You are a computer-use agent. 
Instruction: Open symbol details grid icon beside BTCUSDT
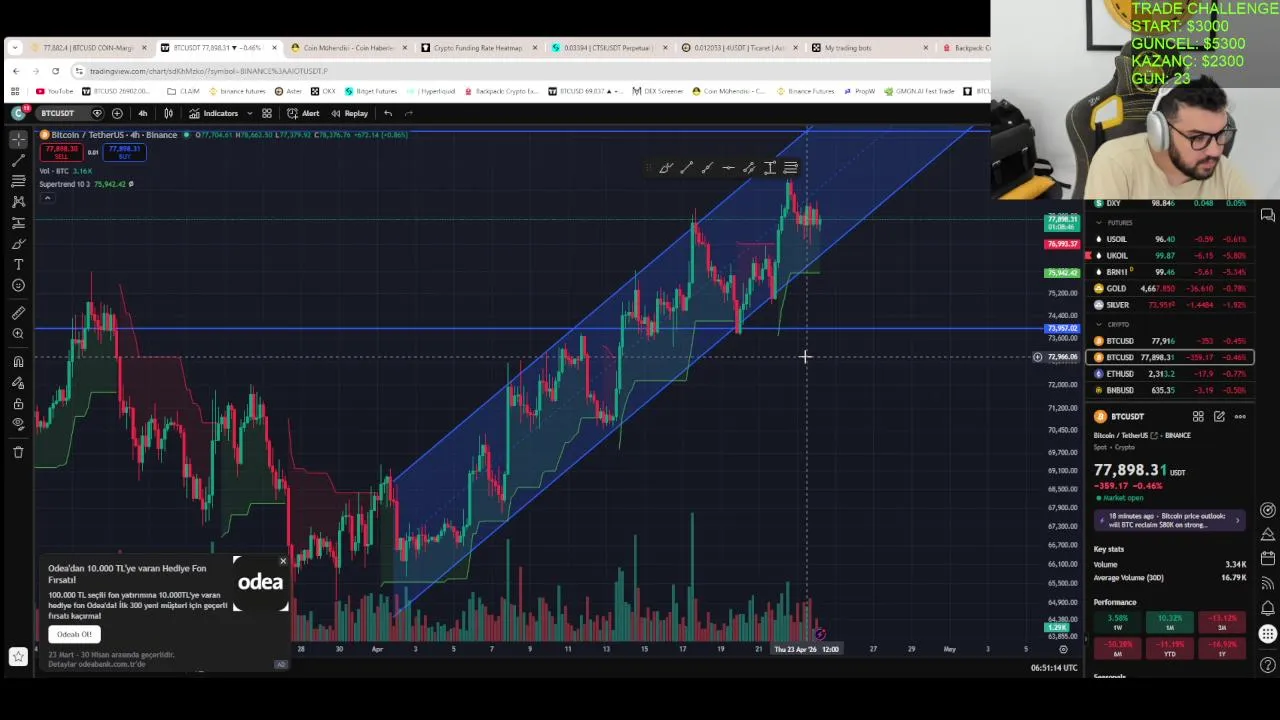pyautogui.click(x=1198, y=417)
